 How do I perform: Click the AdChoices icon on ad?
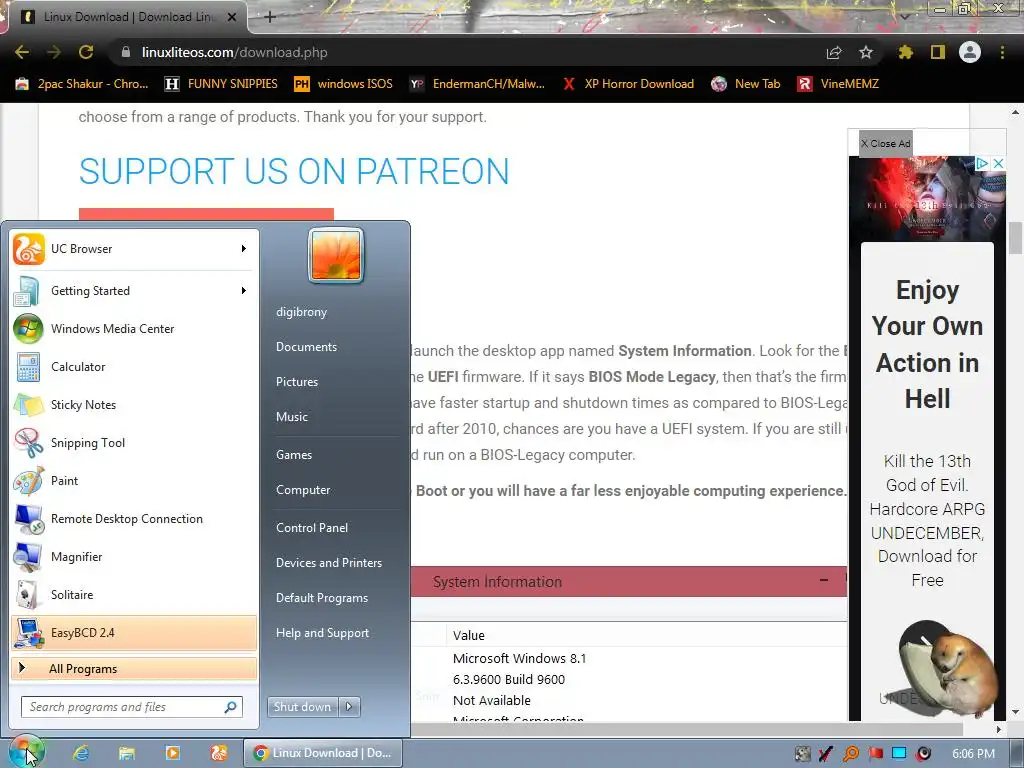(x=982, y=163)
